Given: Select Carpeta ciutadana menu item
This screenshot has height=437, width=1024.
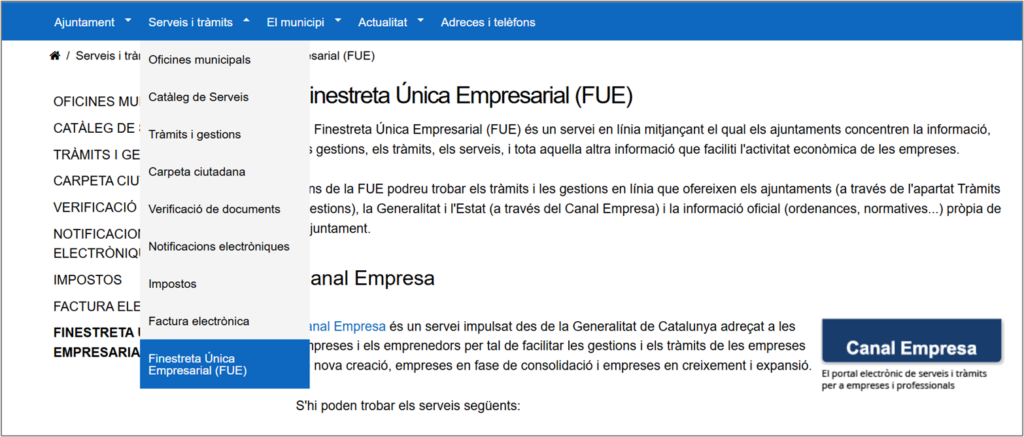Looking at the screenshot, I should 196,172.
